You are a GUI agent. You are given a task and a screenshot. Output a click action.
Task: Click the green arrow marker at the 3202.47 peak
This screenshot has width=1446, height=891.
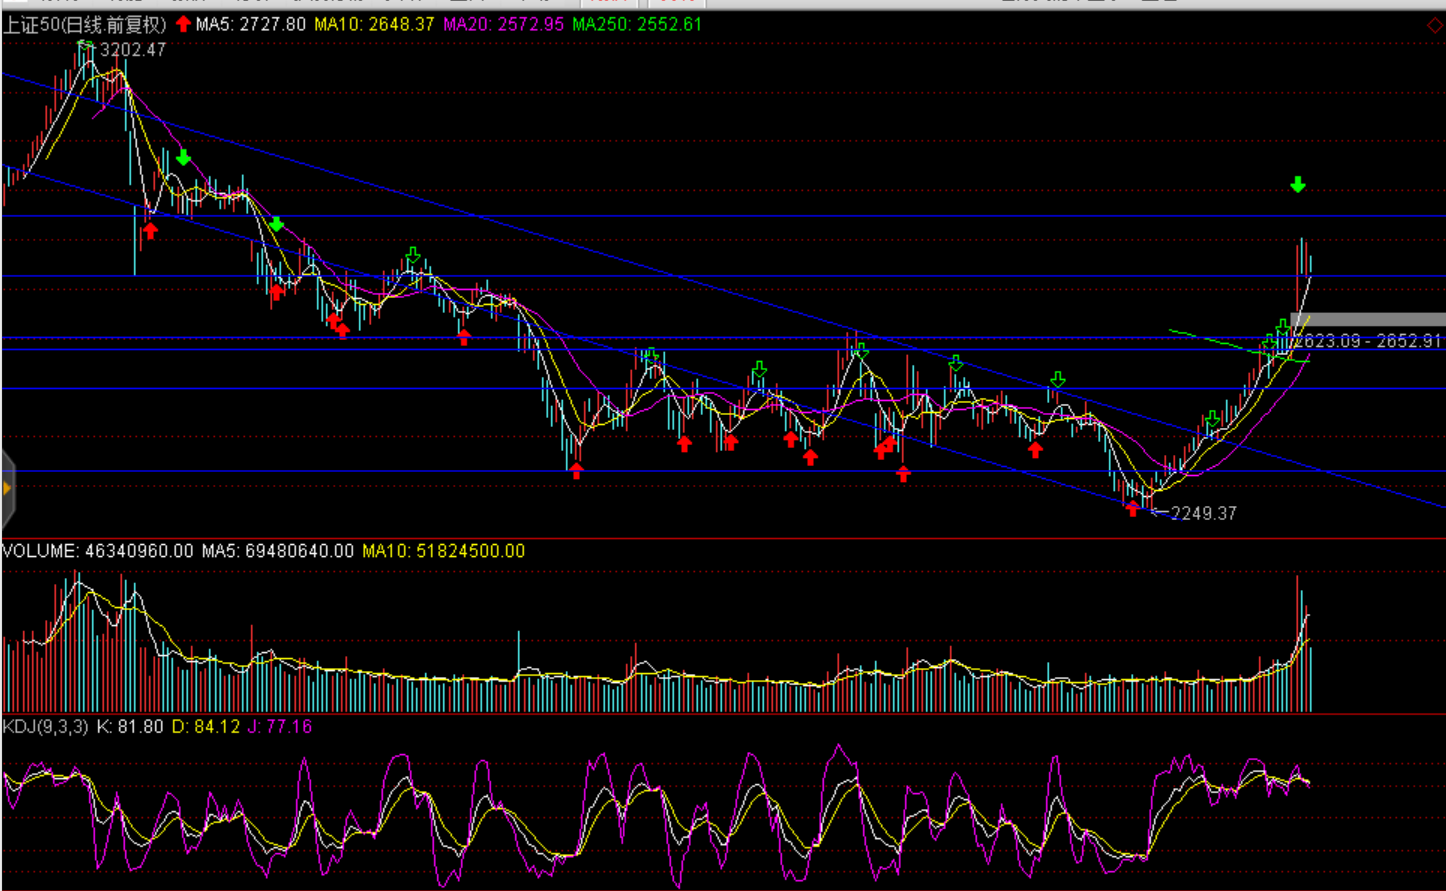click(85, 45)
